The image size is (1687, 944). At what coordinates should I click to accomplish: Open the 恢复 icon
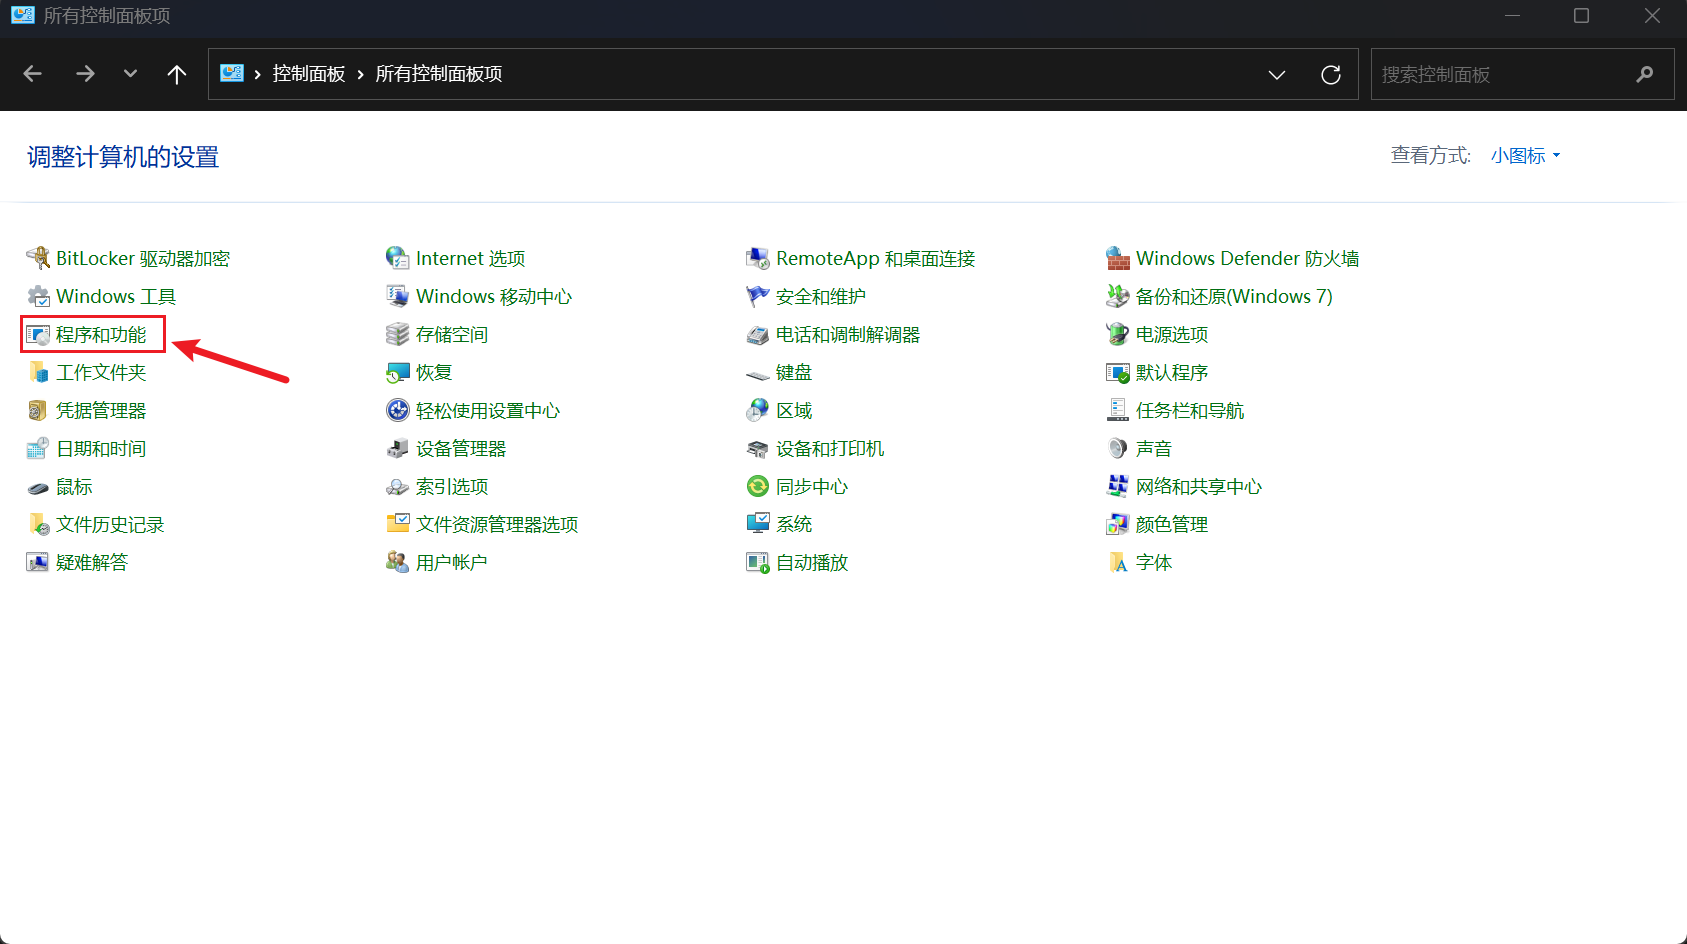click(x=398, y=372)
